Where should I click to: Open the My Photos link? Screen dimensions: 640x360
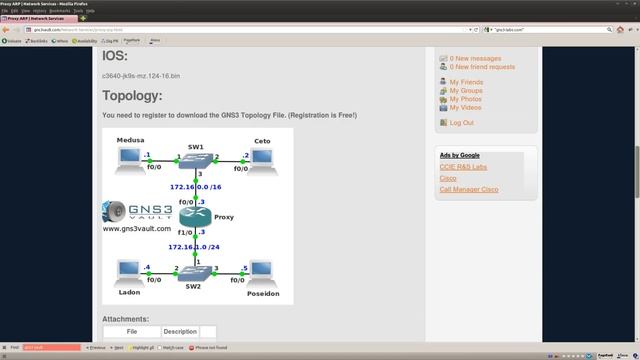465,99
